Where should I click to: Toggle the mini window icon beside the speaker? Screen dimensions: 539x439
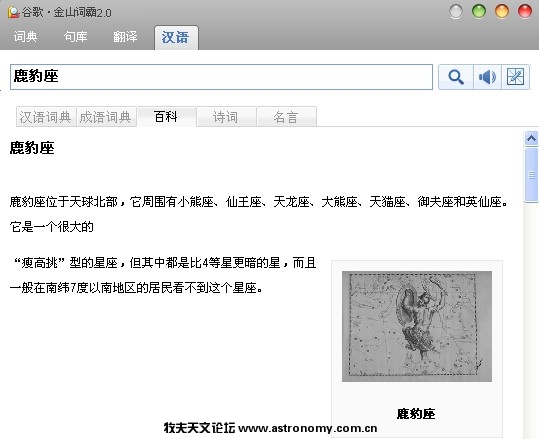click(x=515, y=77)
